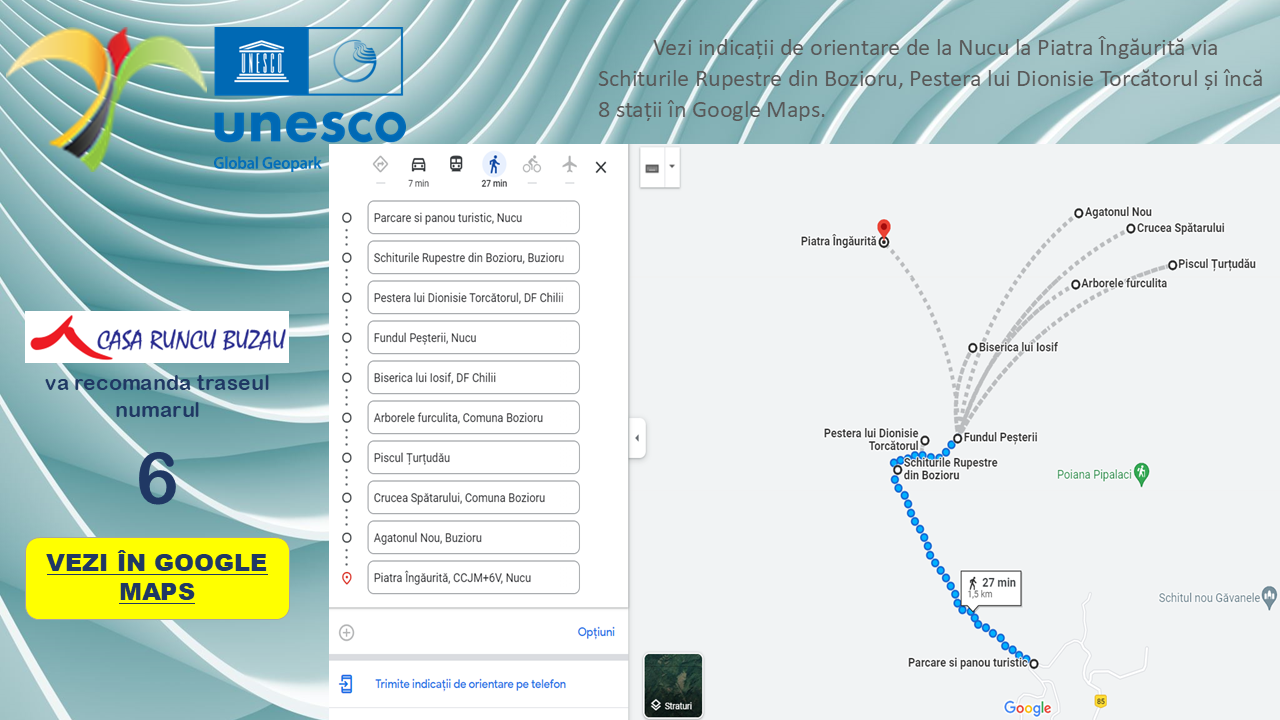Click the add destination plus icon
This screenshot has width=1280, height=720.
[x=347, y=632]
